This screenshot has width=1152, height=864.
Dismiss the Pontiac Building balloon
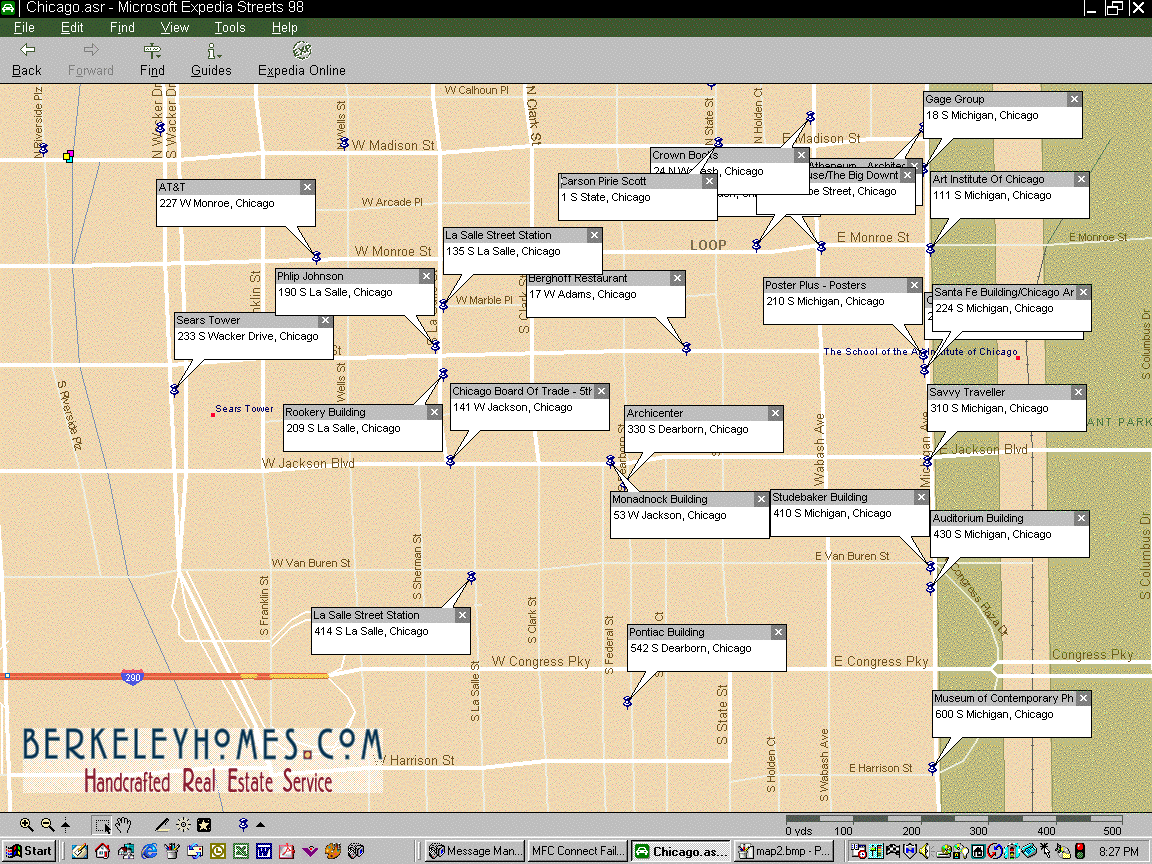pos(777,633)
